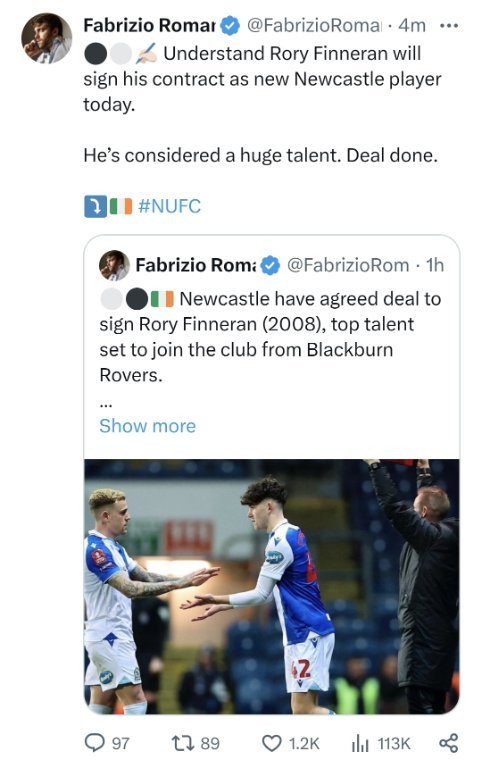
Task: Click the Fabrizio Romano display name at top
Action: (x=149, y=25)
